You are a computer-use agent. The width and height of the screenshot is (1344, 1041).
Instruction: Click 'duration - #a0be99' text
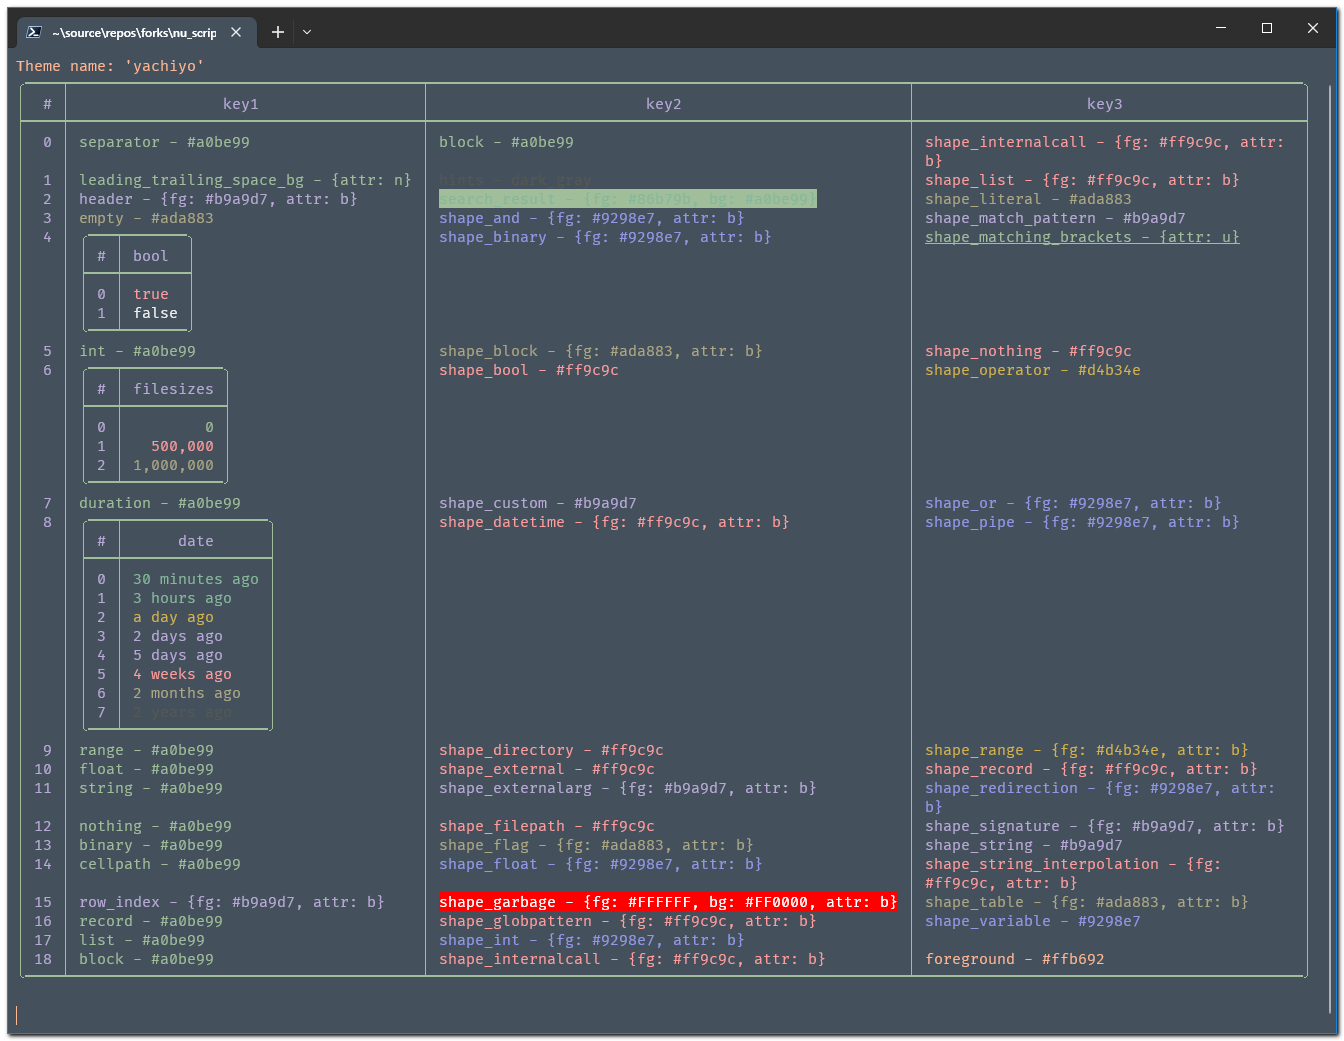[160, 503]
